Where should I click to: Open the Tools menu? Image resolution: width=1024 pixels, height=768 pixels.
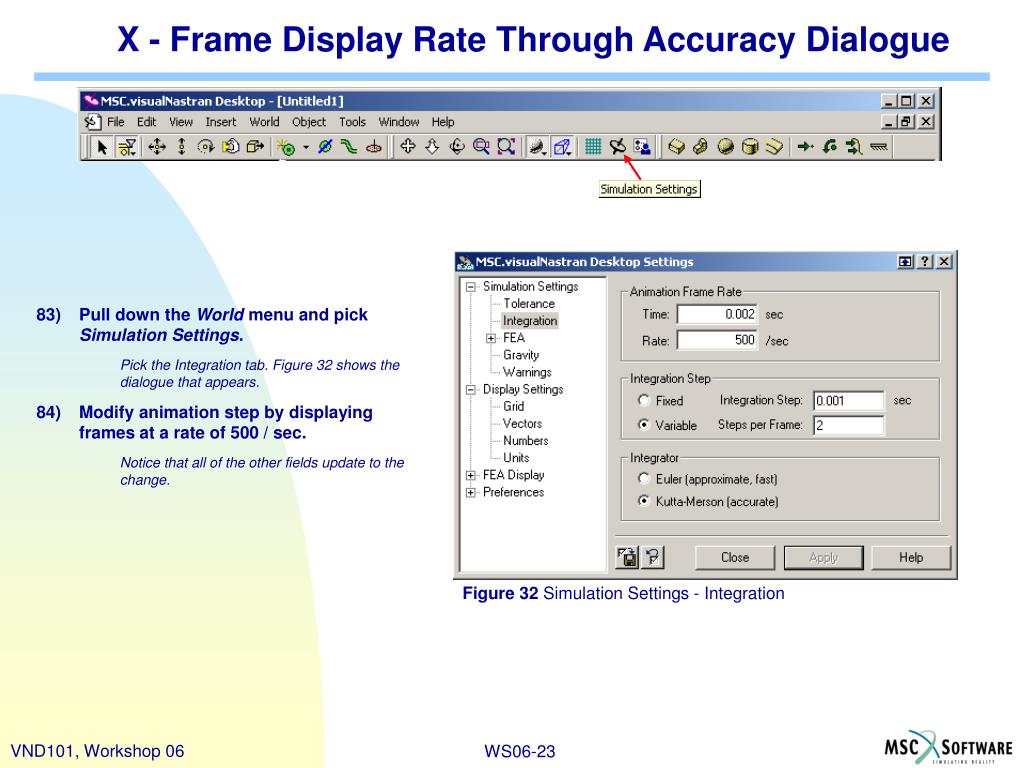point(353,122)
